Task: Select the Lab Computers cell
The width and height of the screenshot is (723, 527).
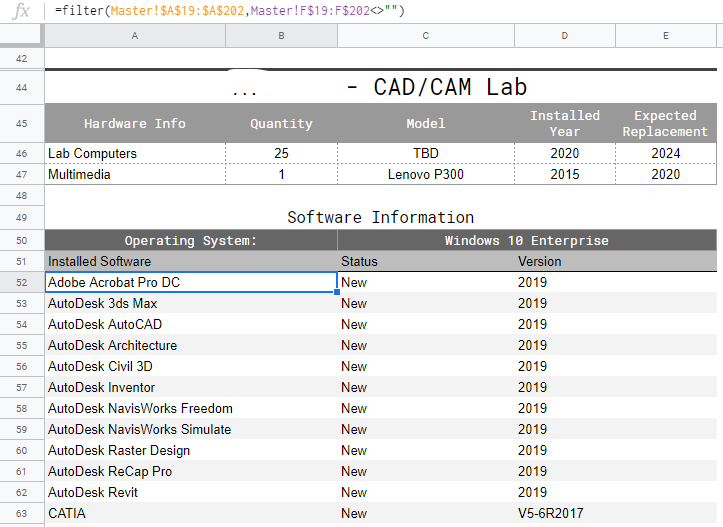Action: pos(135,153)
